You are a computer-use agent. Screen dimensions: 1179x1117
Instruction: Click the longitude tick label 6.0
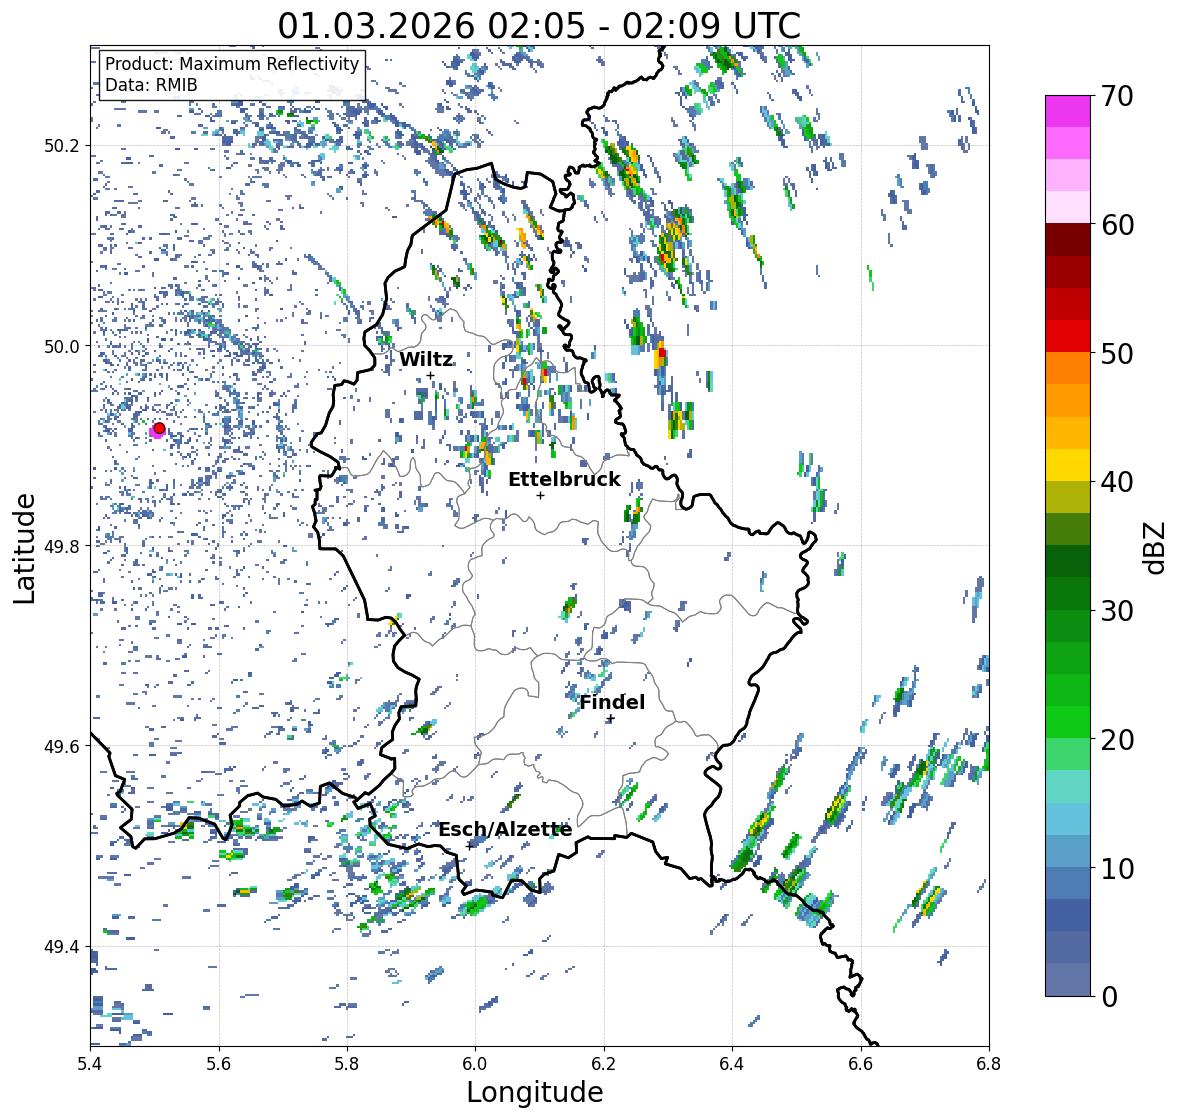[x=475, y=1064]
